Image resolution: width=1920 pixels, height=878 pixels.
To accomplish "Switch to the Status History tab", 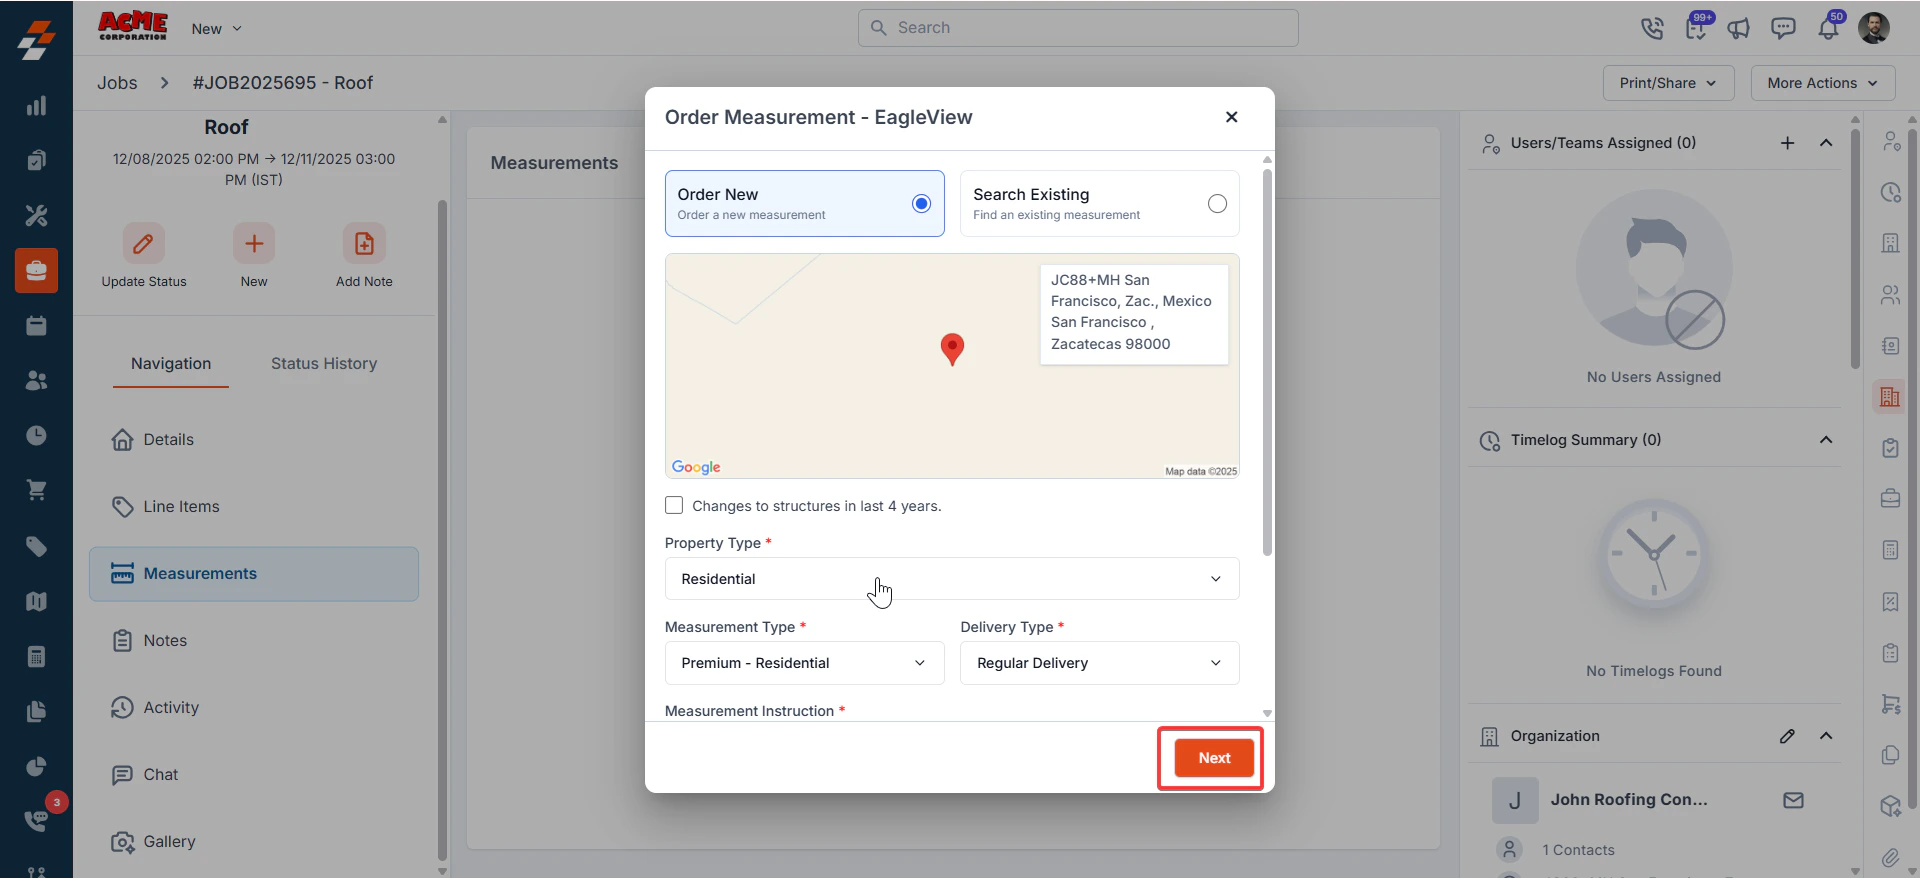I will (x=324, y=364).
